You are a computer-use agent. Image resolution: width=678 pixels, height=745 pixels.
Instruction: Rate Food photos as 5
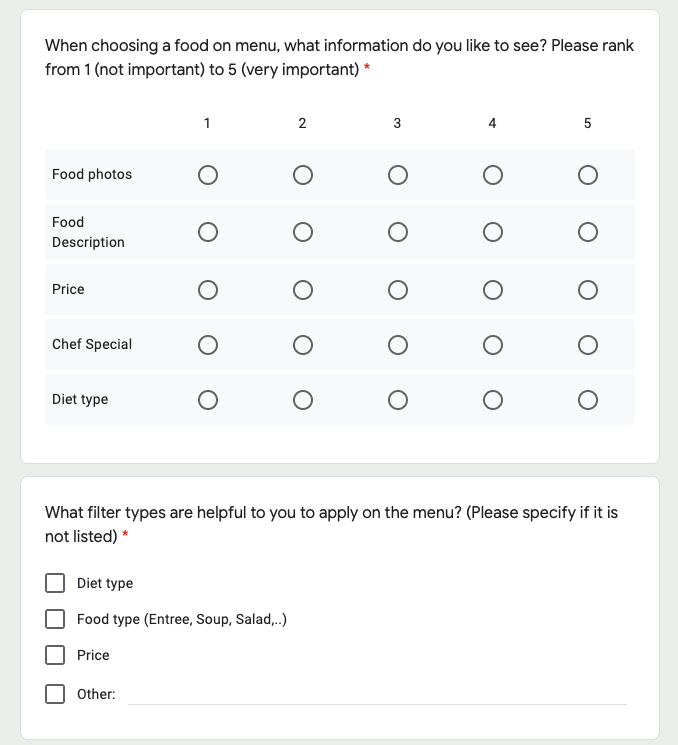point(588,175)
